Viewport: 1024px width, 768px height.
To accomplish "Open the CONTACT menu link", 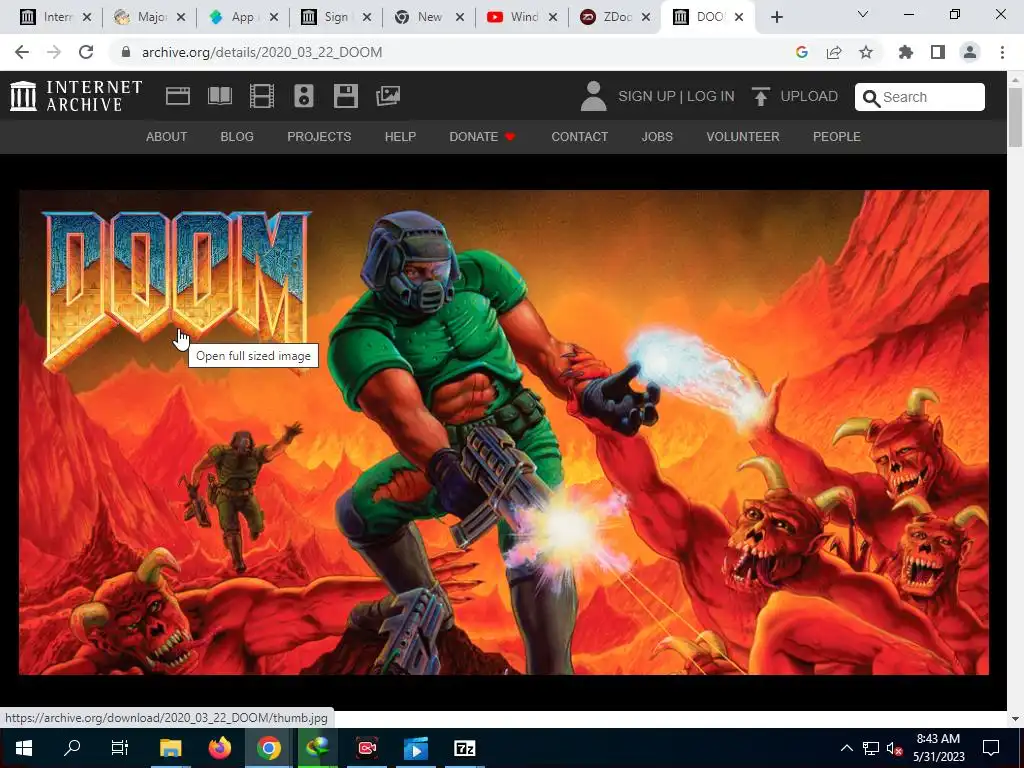I will click(579, 136).
